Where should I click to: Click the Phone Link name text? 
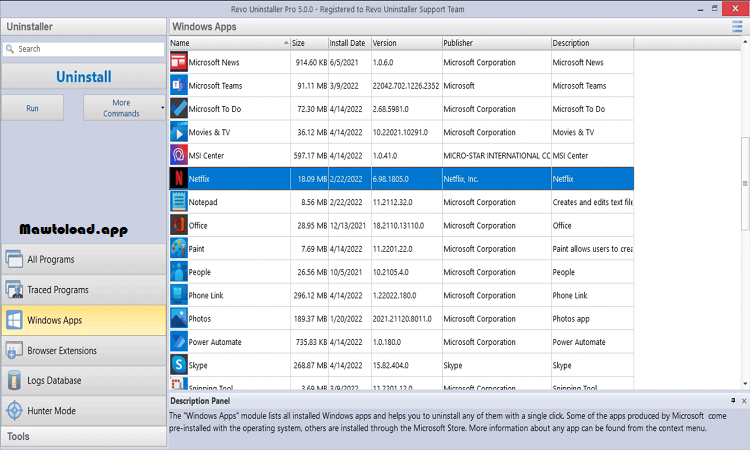pyautogui.click(x=206, y=295)
